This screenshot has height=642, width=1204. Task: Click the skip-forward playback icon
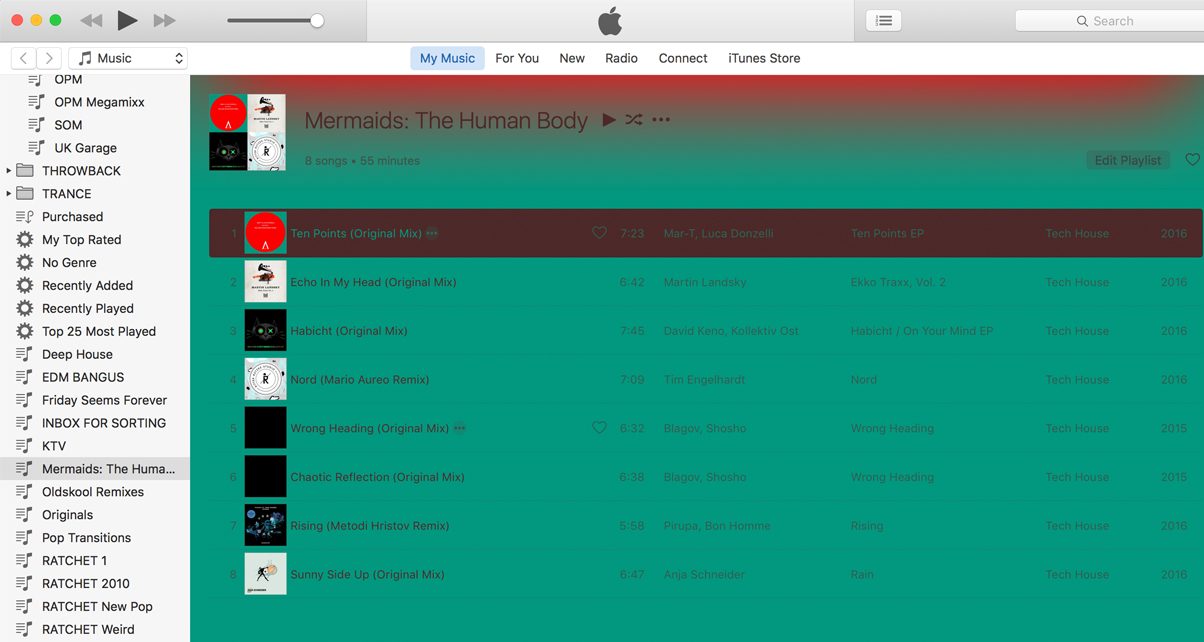pos(166,19)
